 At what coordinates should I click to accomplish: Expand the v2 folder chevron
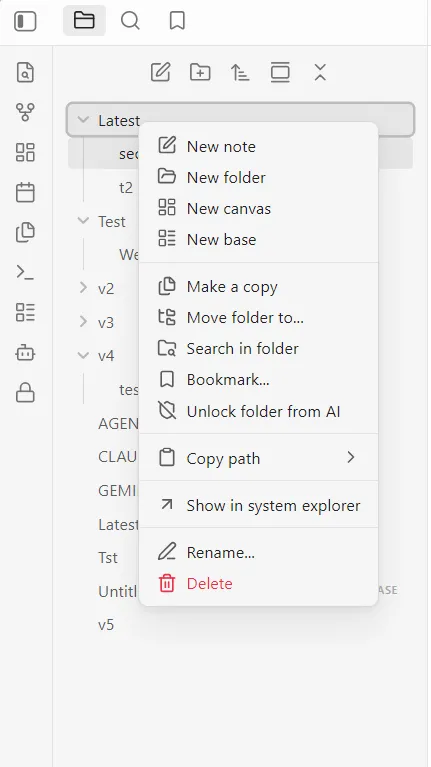83,288
